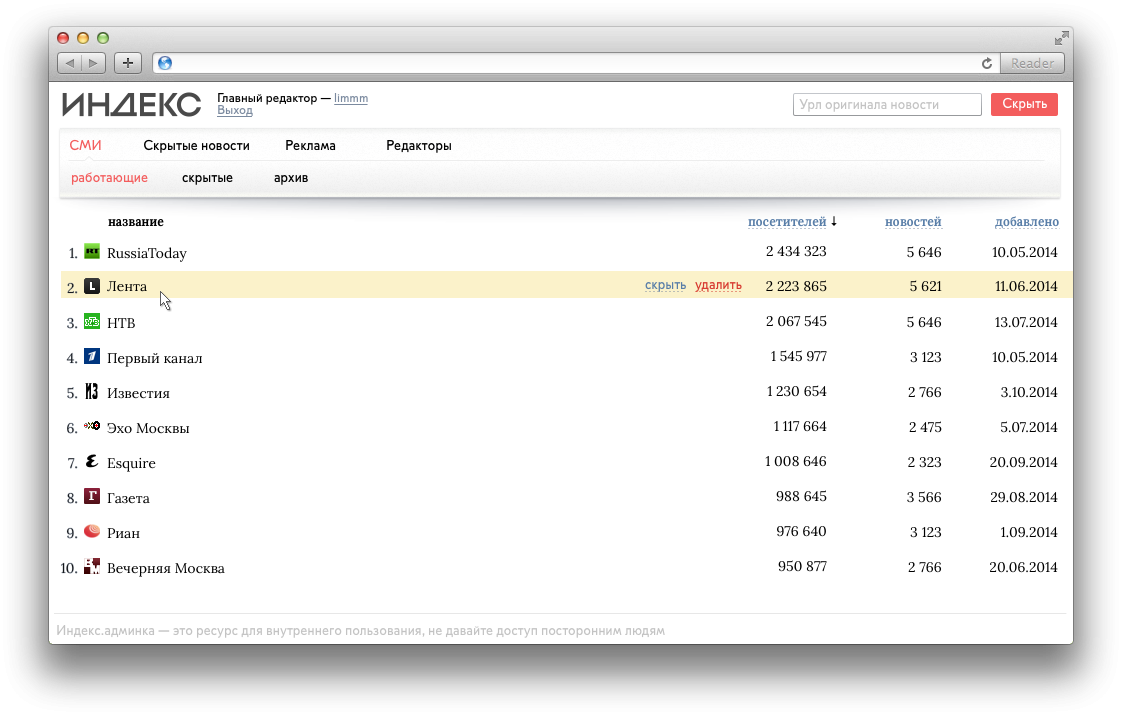Sort the list by новостей column
Image resolution: width=1122 pixels, height=715 pixels.
[x=913, y=222]
